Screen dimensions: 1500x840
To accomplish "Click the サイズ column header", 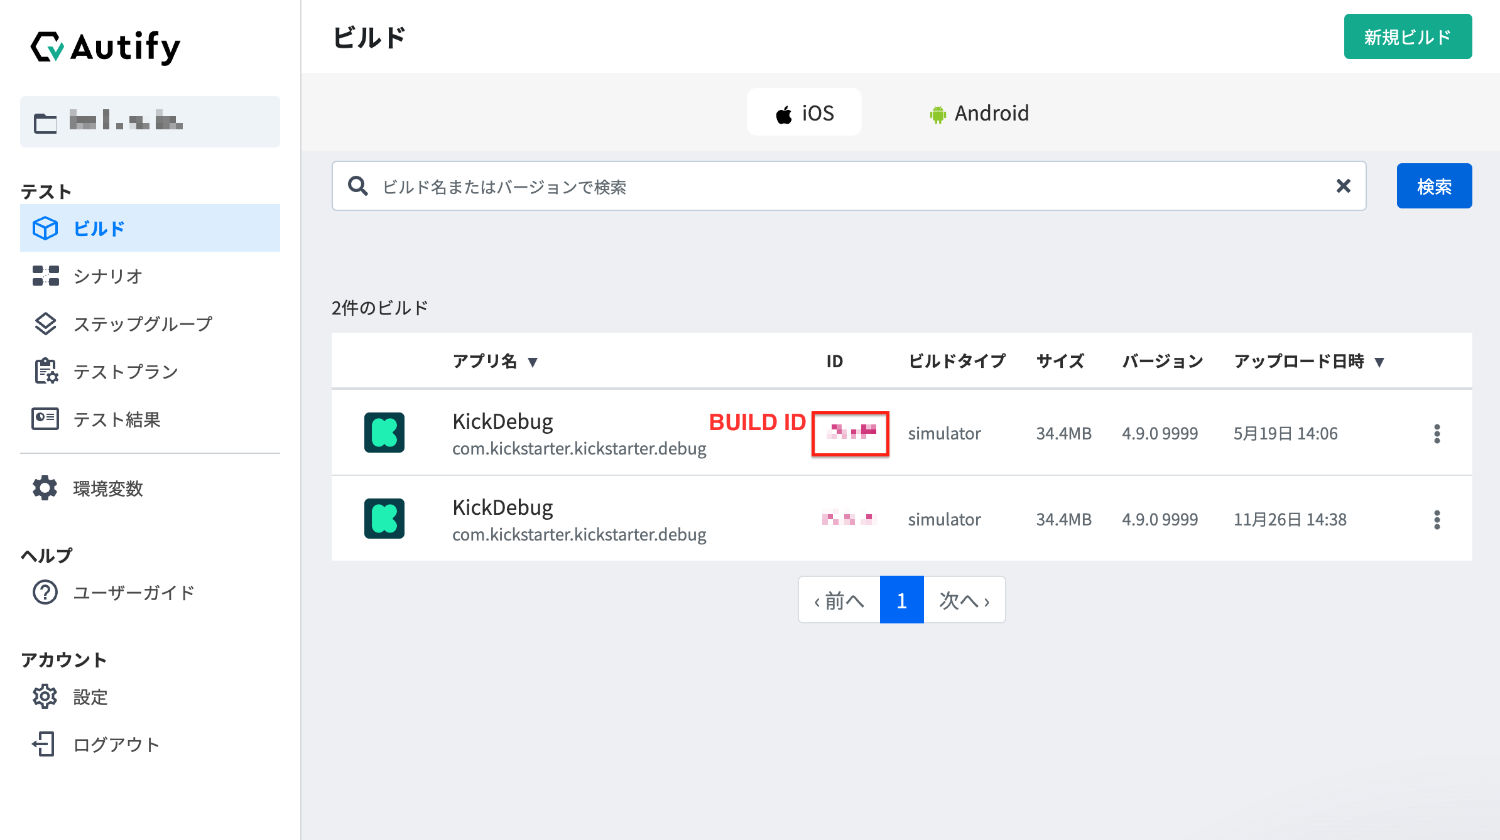I will pos(1060,361).
